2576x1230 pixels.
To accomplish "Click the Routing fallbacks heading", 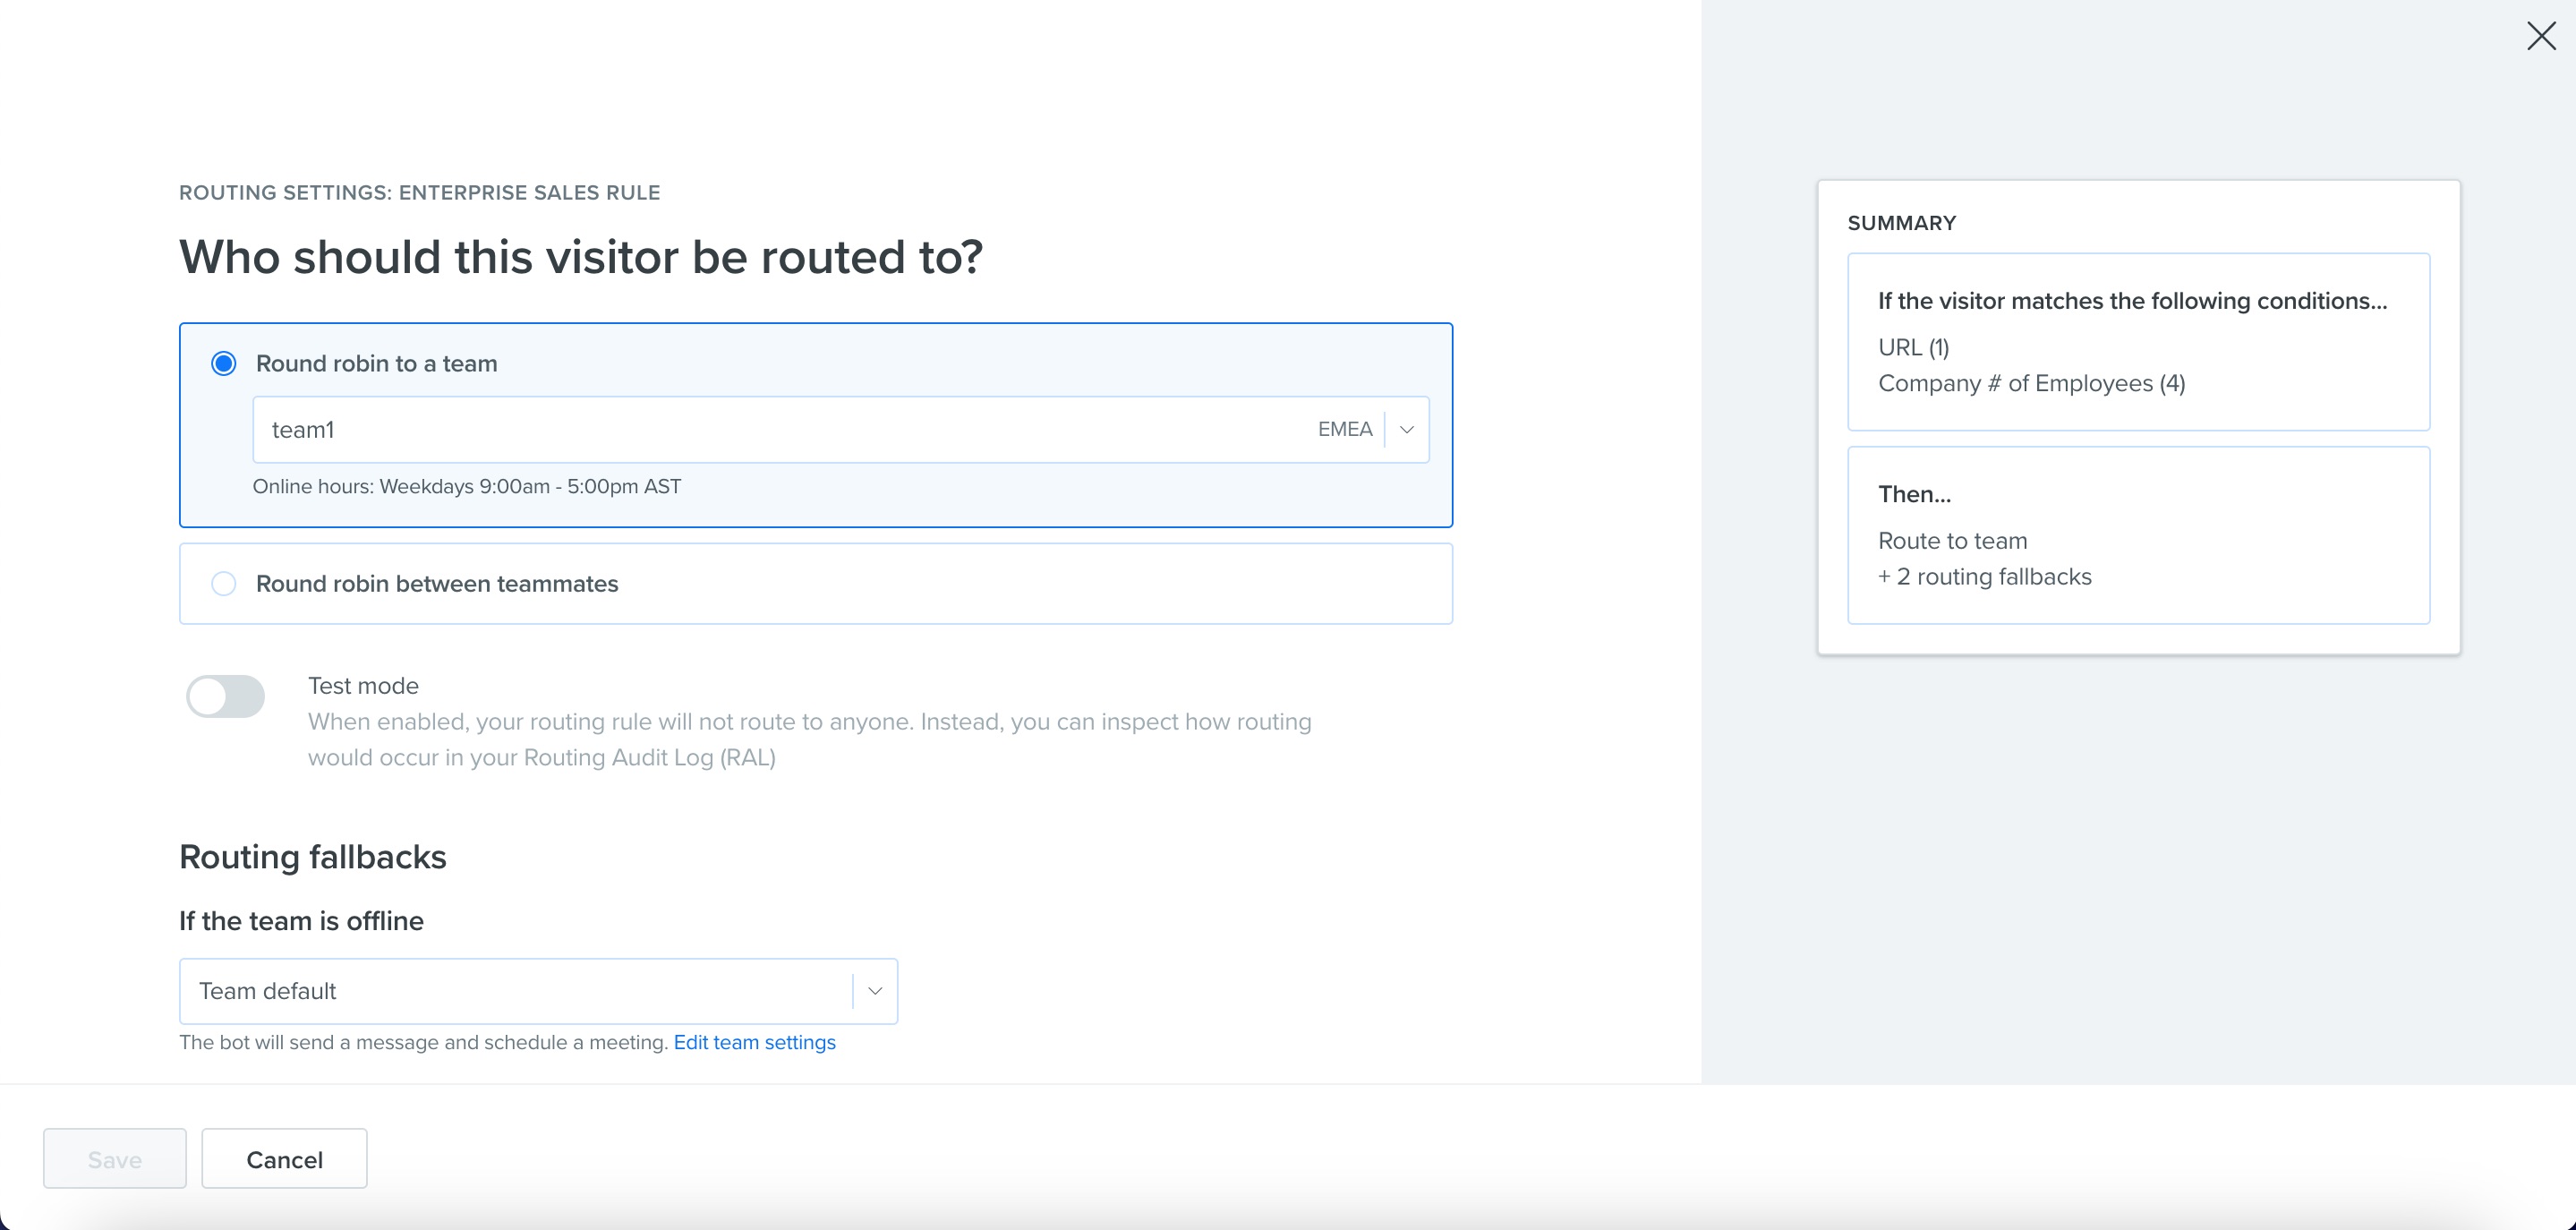I will (313, 857).
